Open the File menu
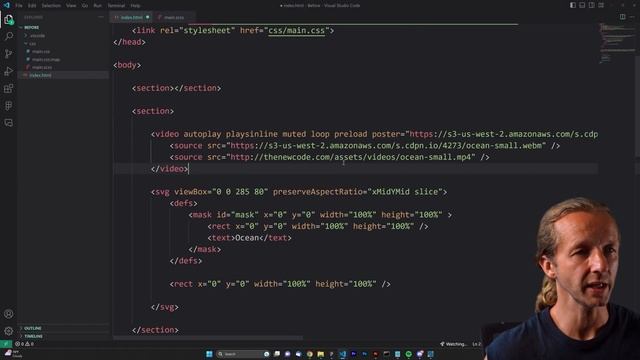This screenshot has width=640, height=360. tap(19, 6)
